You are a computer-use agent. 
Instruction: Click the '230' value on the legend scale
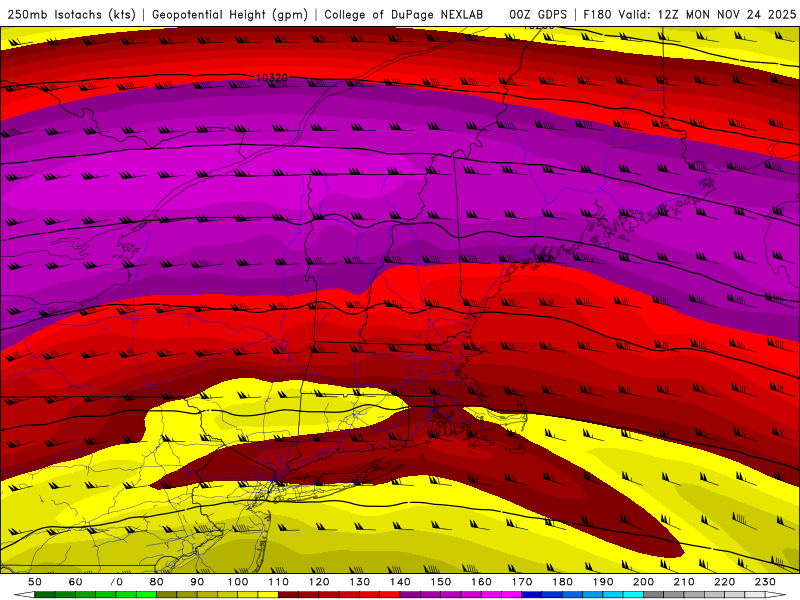[765, 582]
